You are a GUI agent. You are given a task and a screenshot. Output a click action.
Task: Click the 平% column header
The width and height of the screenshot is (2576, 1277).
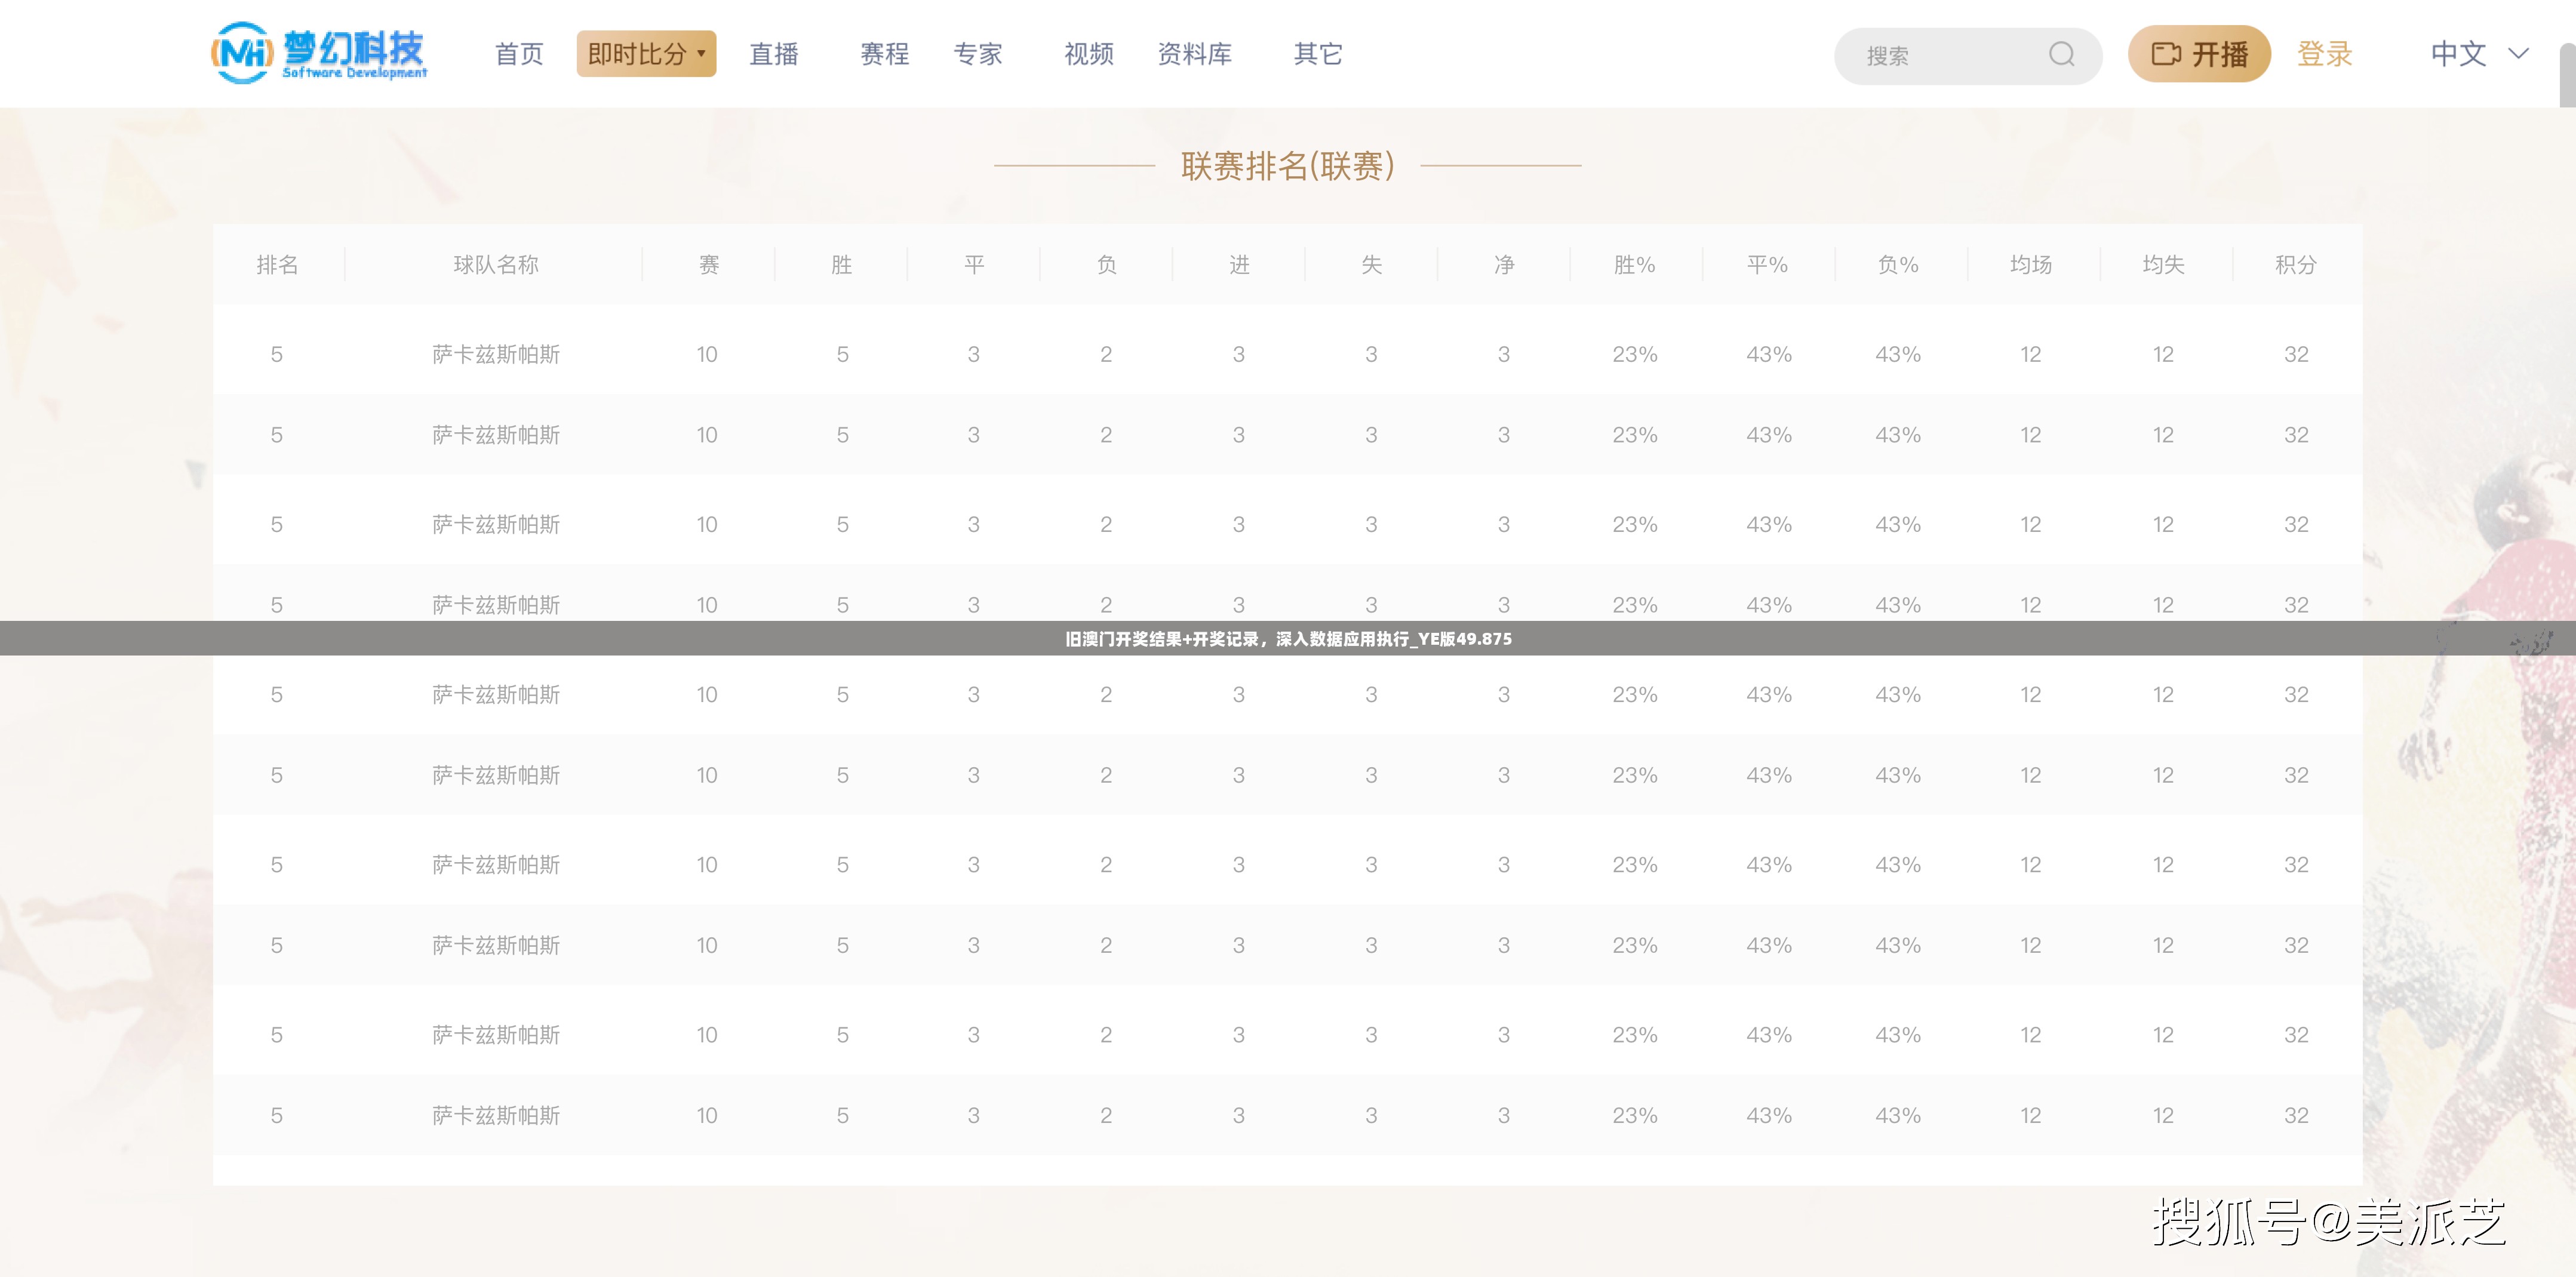pyautogui.click(x=1767, y=265)
